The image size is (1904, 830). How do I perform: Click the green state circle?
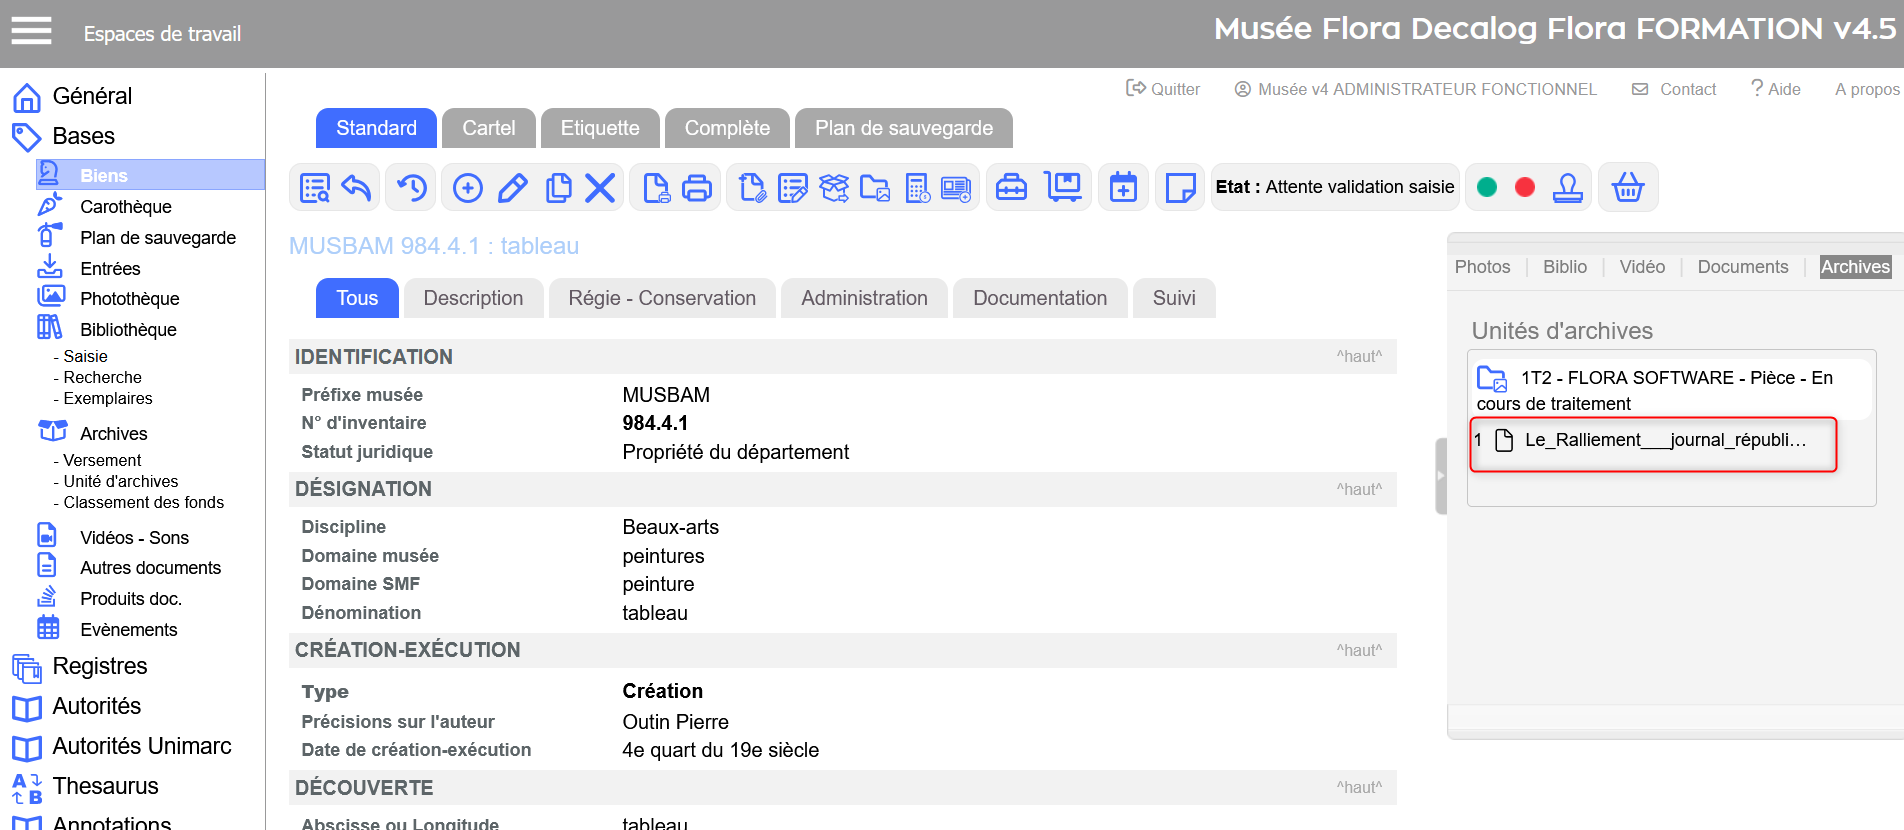(1487, 188)
